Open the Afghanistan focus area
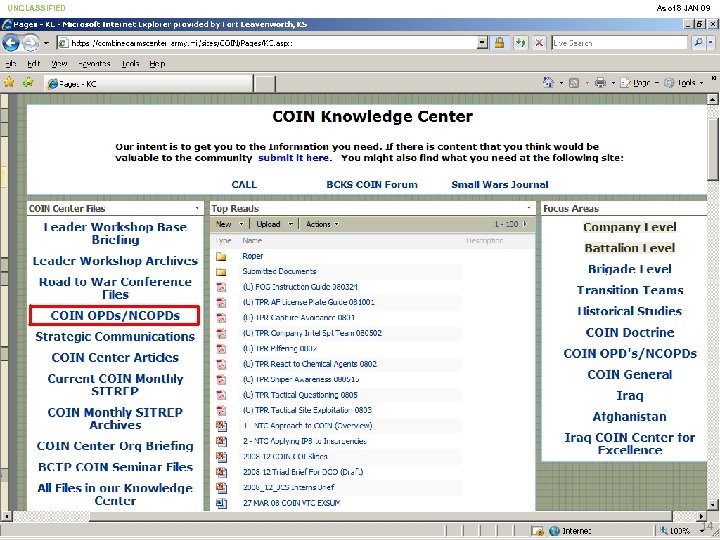 click(x=630, y=416)
